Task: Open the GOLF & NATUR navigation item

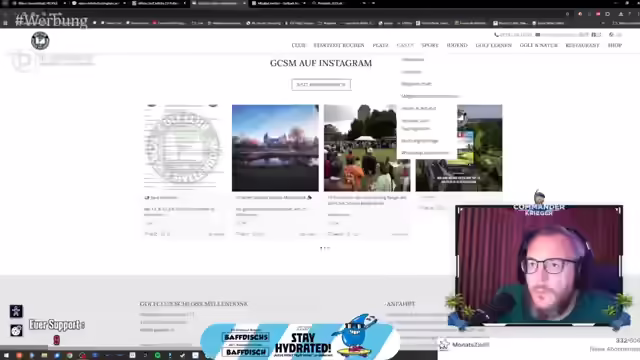Action: (x=538, y=45)
